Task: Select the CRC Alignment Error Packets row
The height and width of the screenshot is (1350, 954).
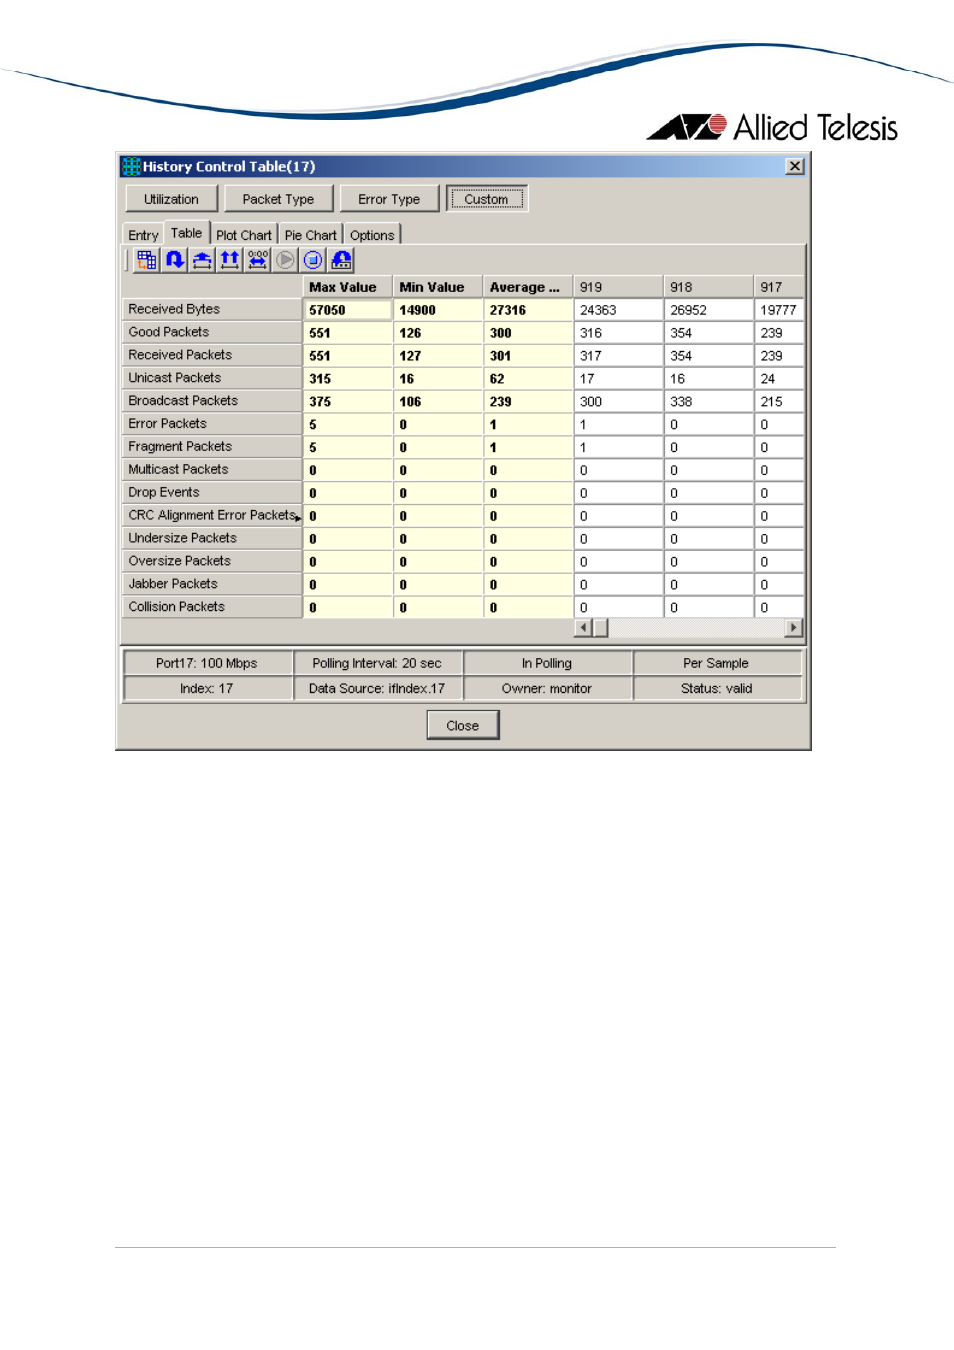Action: tap(212, 515)
